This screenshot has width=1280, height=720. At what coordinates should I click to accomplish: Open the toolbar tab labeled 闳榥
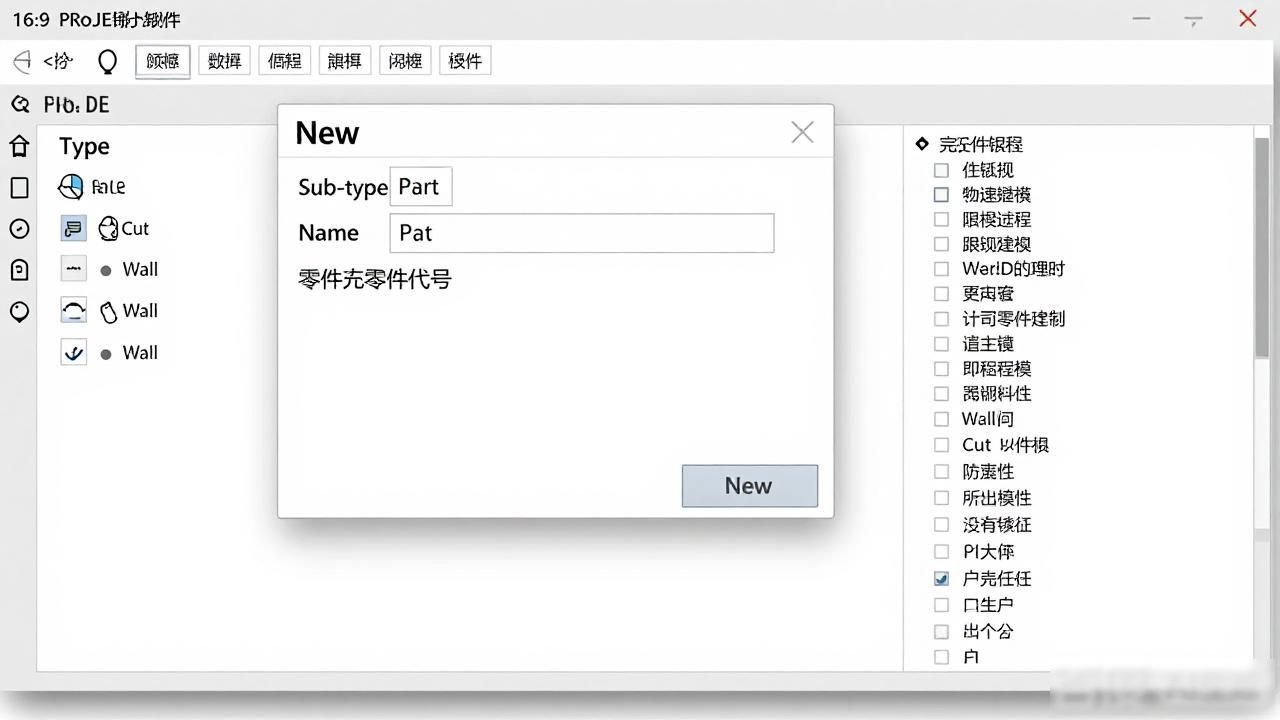click(x=405, y=61)
